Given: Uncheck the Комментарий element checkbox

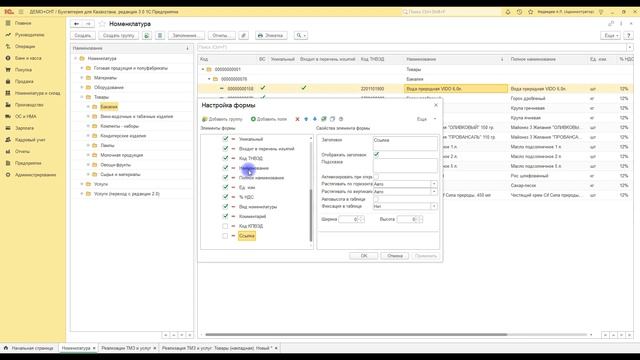Looking at the screenshot, I should pos(225,216).
